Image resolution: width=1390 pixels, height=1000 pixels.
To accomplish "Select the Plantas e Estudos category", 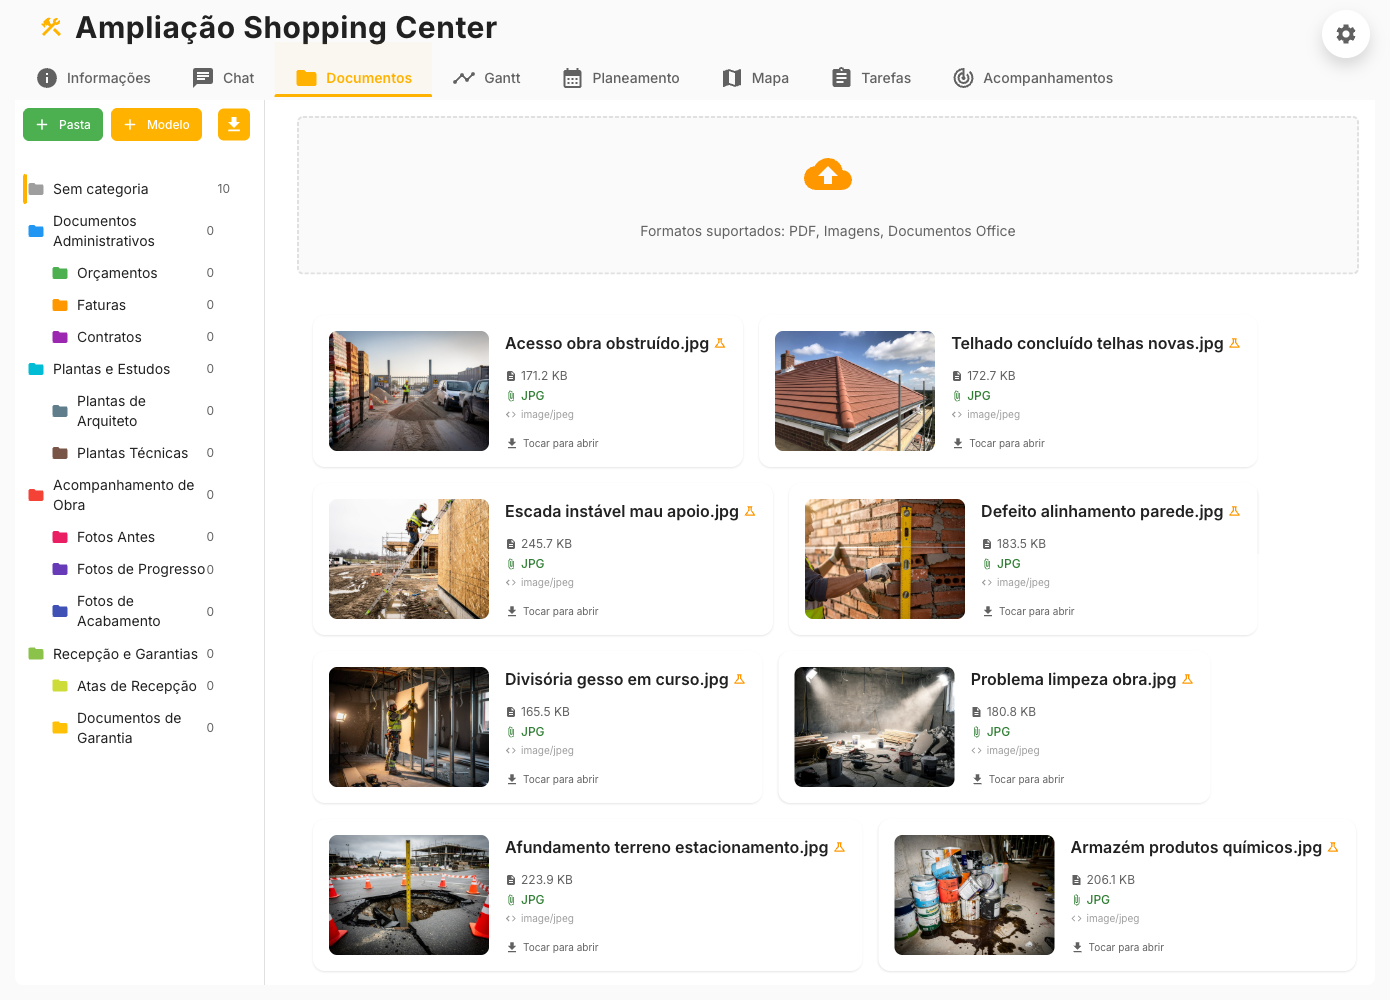I will tap(111, 369).
